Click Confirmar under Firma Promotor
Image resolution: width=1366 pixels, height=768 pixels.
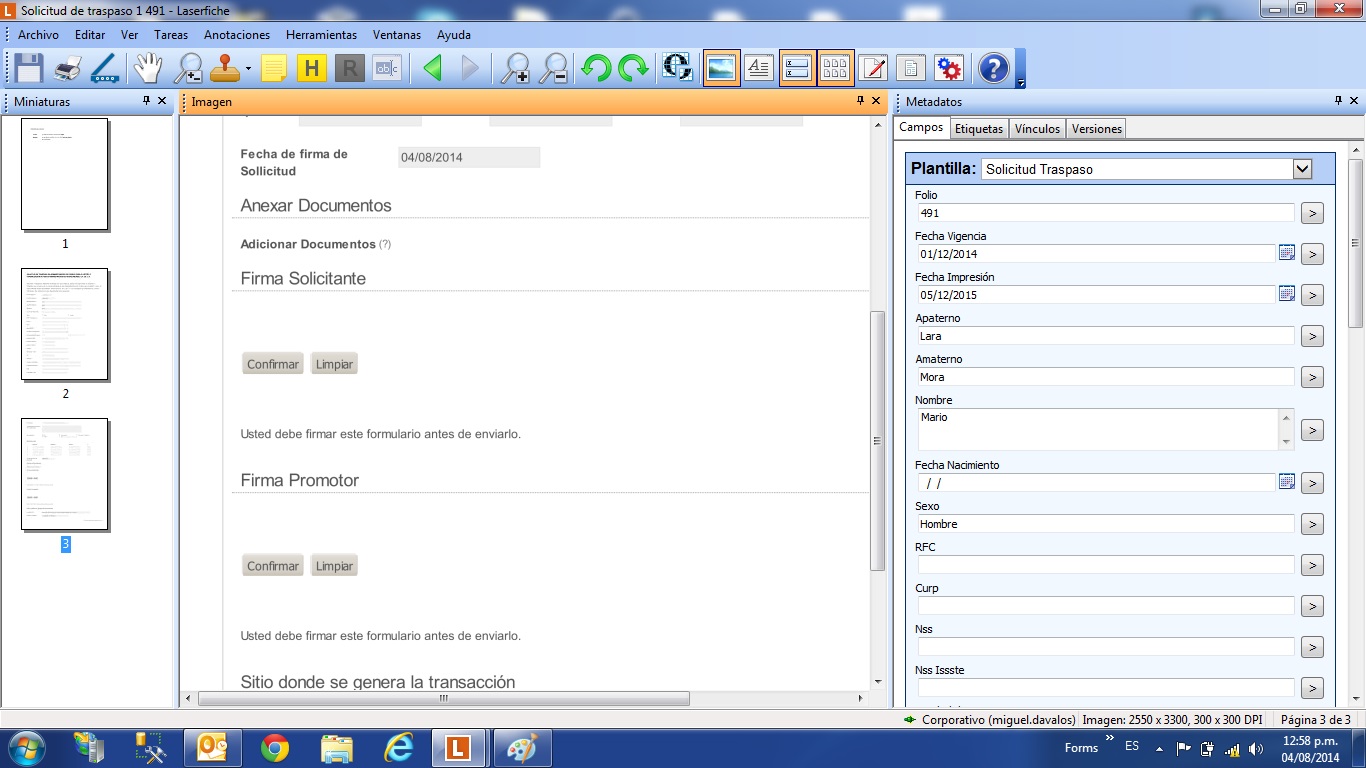[x=273, y=566]
